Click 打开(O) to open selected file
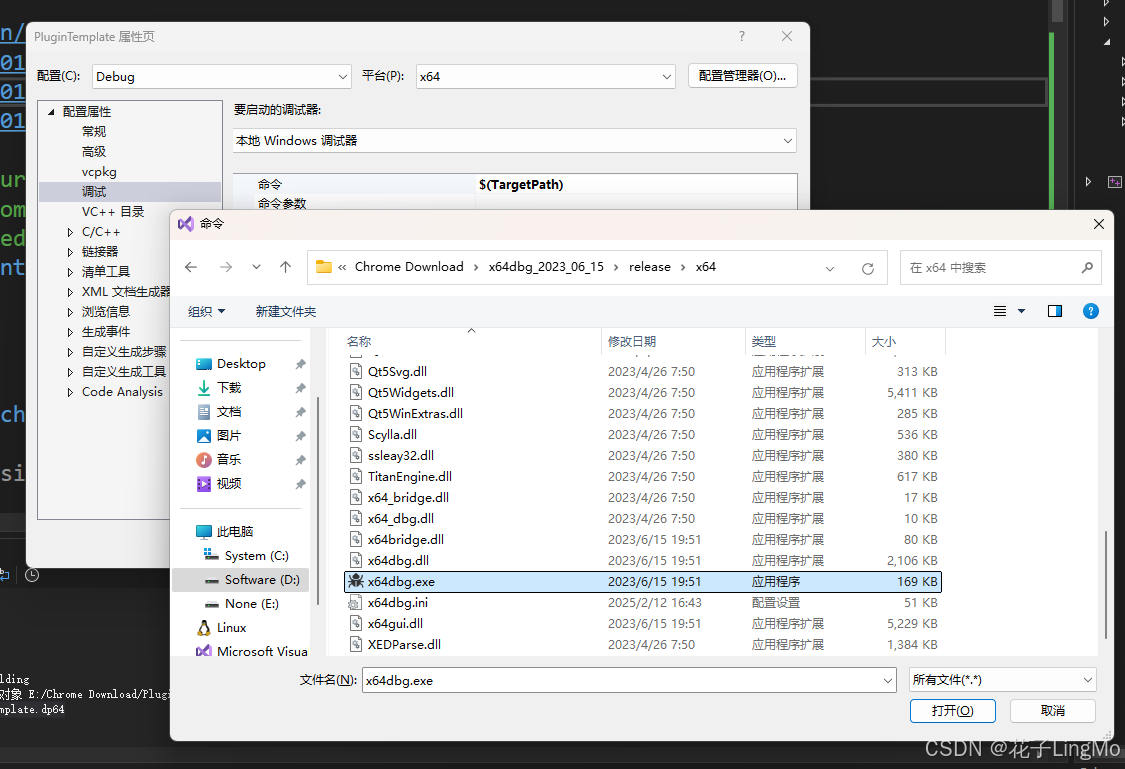The width and height of the screenshot is (1125, 769). click(952, 711)
